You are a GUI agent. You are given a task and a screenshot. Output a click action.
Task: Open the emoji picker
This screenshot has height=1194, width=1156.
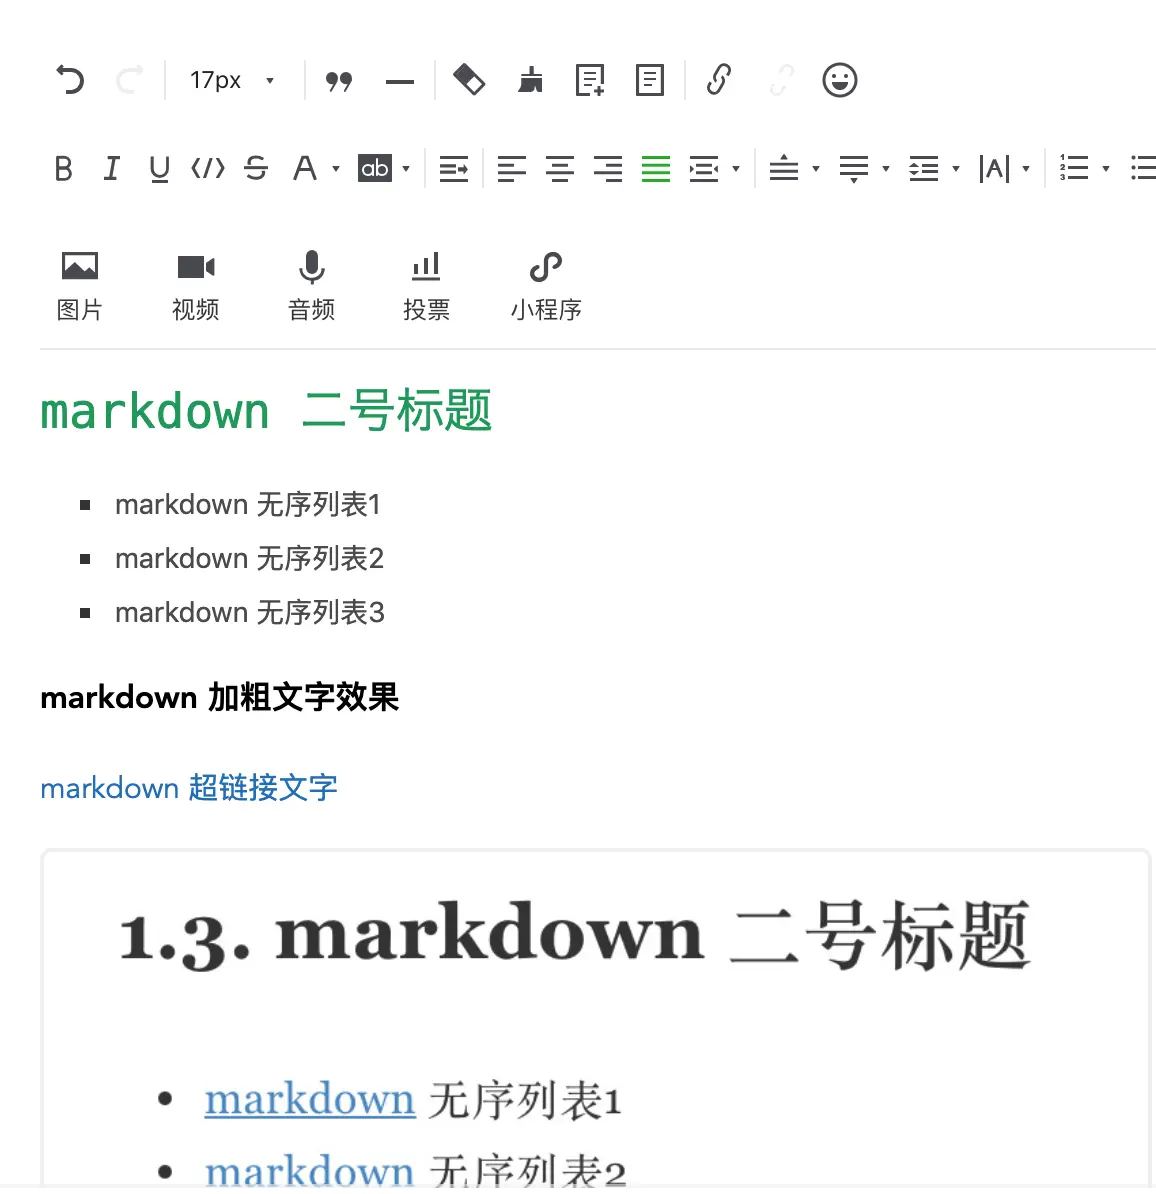(x=840, y=80)
